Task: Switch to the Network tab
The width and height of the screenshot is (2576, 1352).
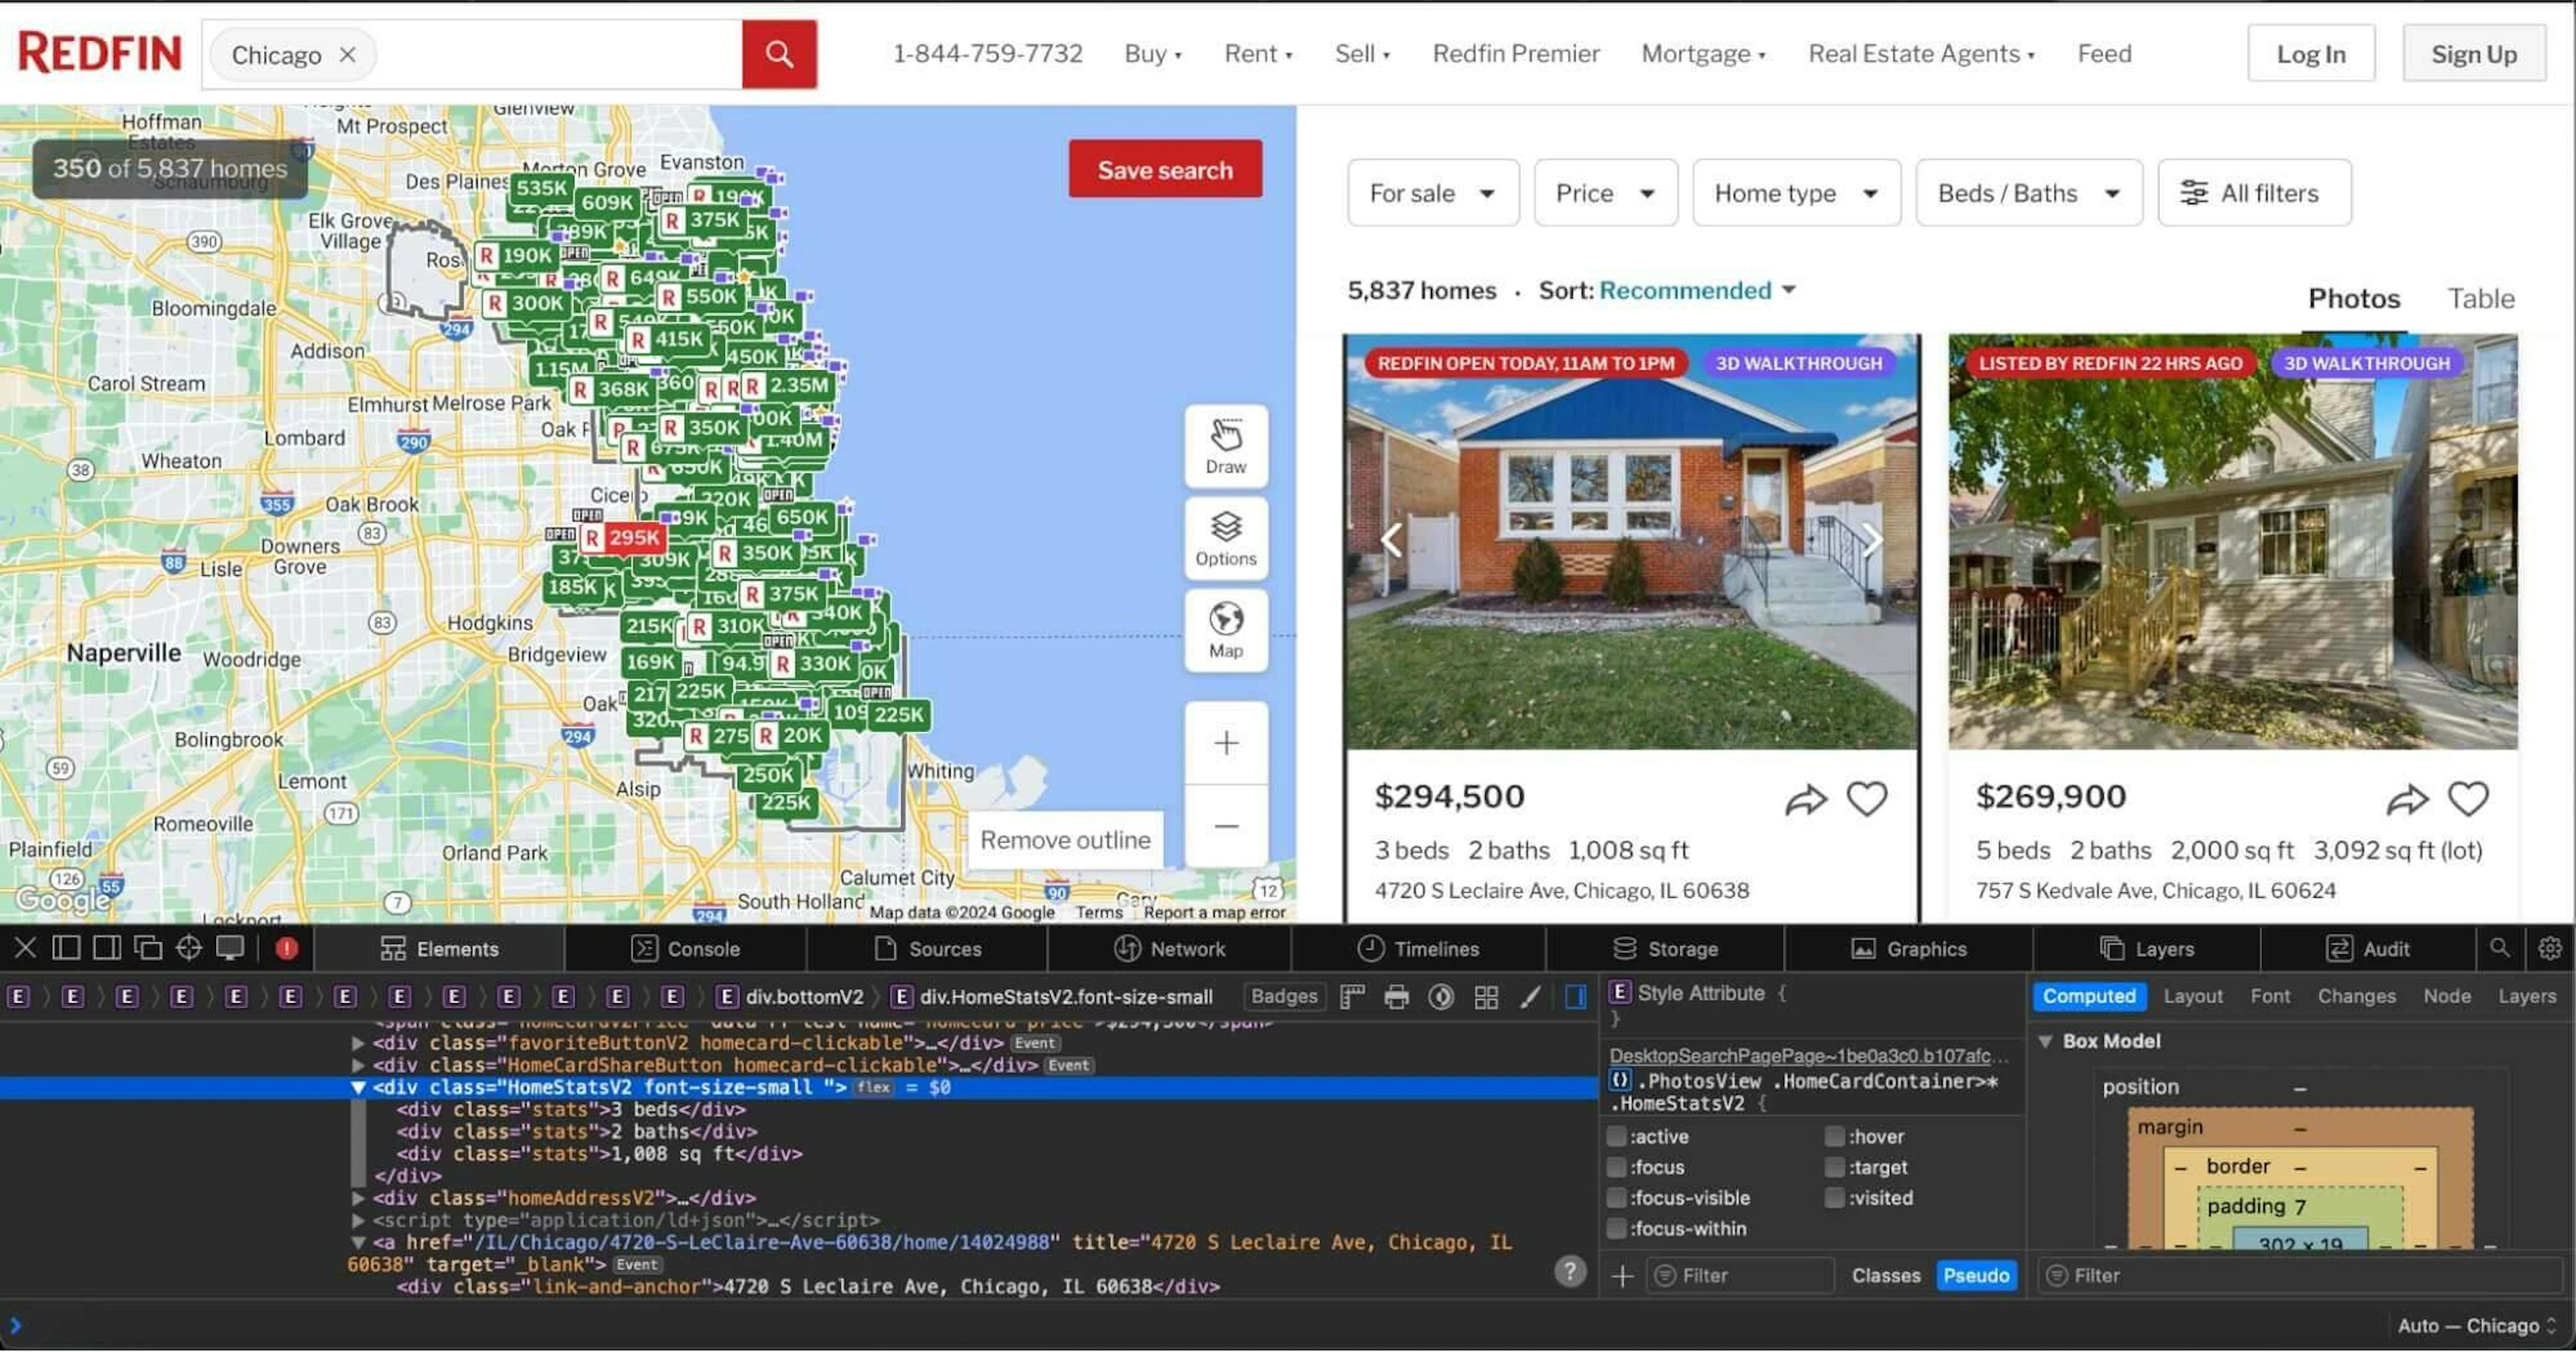Action: pyautogui.click(x=1170, y=948)
